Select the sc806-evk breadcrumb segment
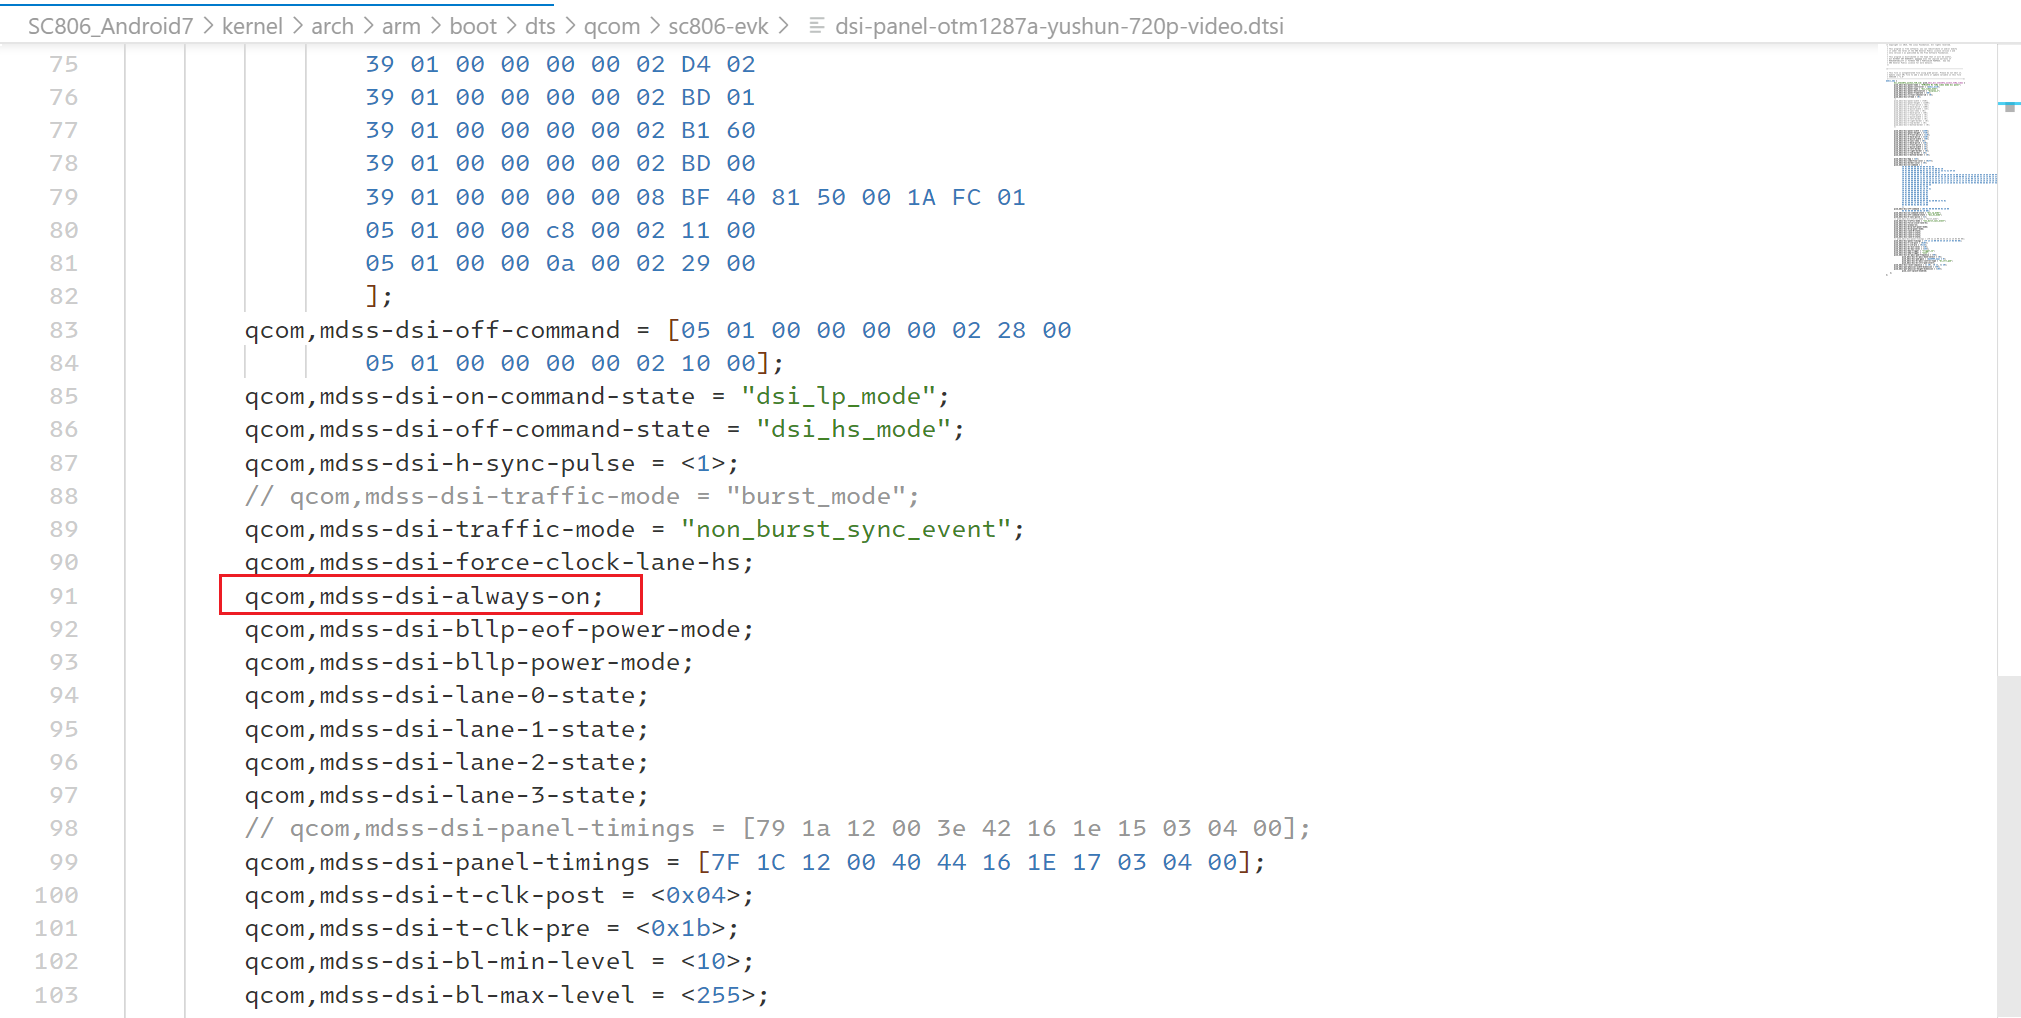The image size is (2021, 1018). 718,26
